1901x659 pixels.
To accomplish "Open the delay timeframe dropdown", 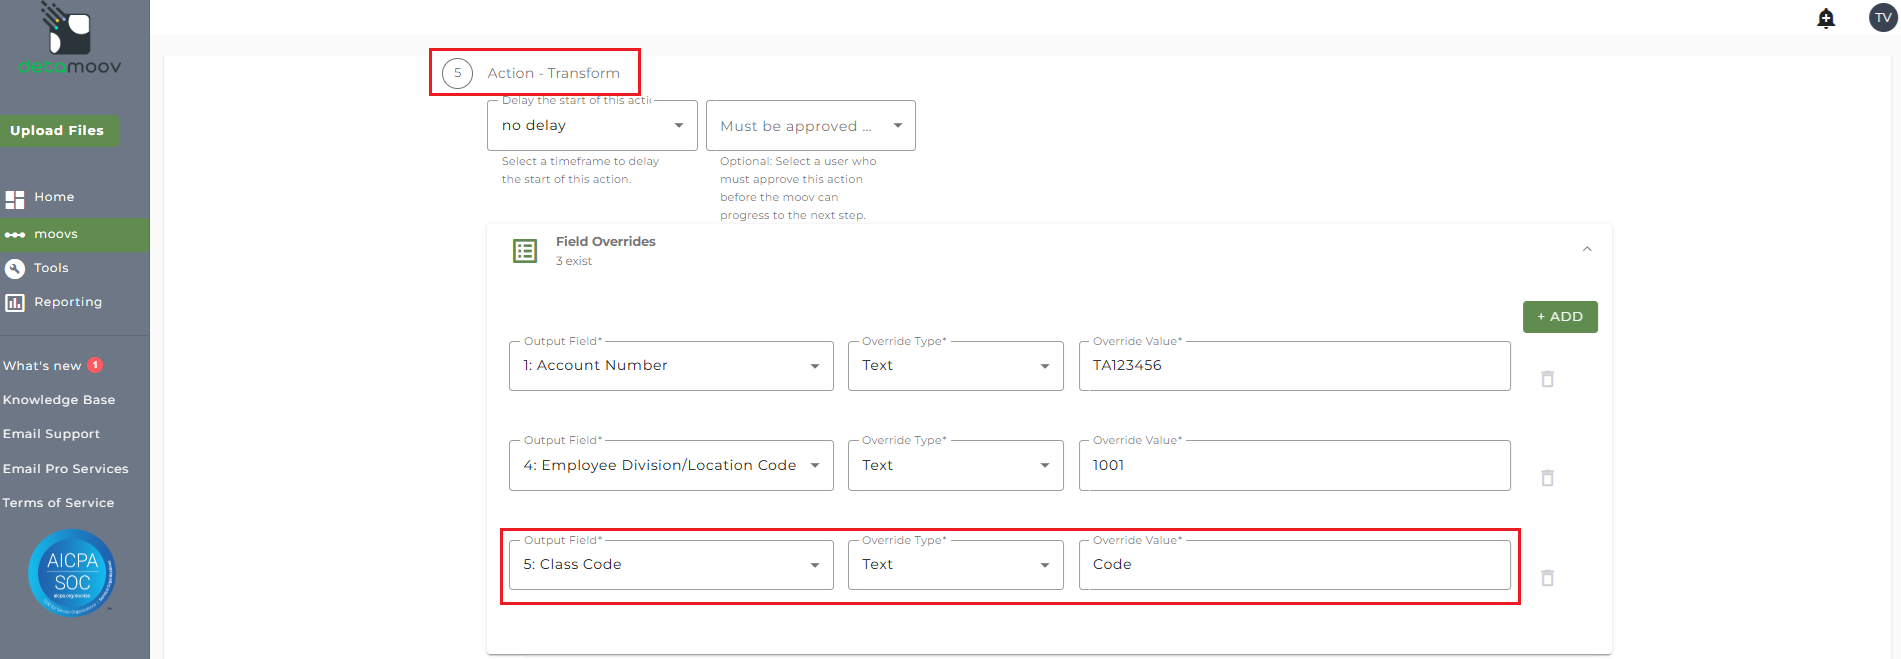I will (x=592, y=126).
